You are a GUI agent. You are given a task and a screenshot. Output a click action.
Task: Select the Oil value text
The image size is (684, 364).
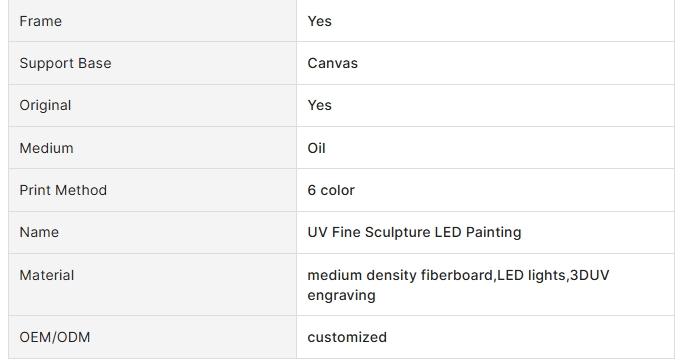316,148
